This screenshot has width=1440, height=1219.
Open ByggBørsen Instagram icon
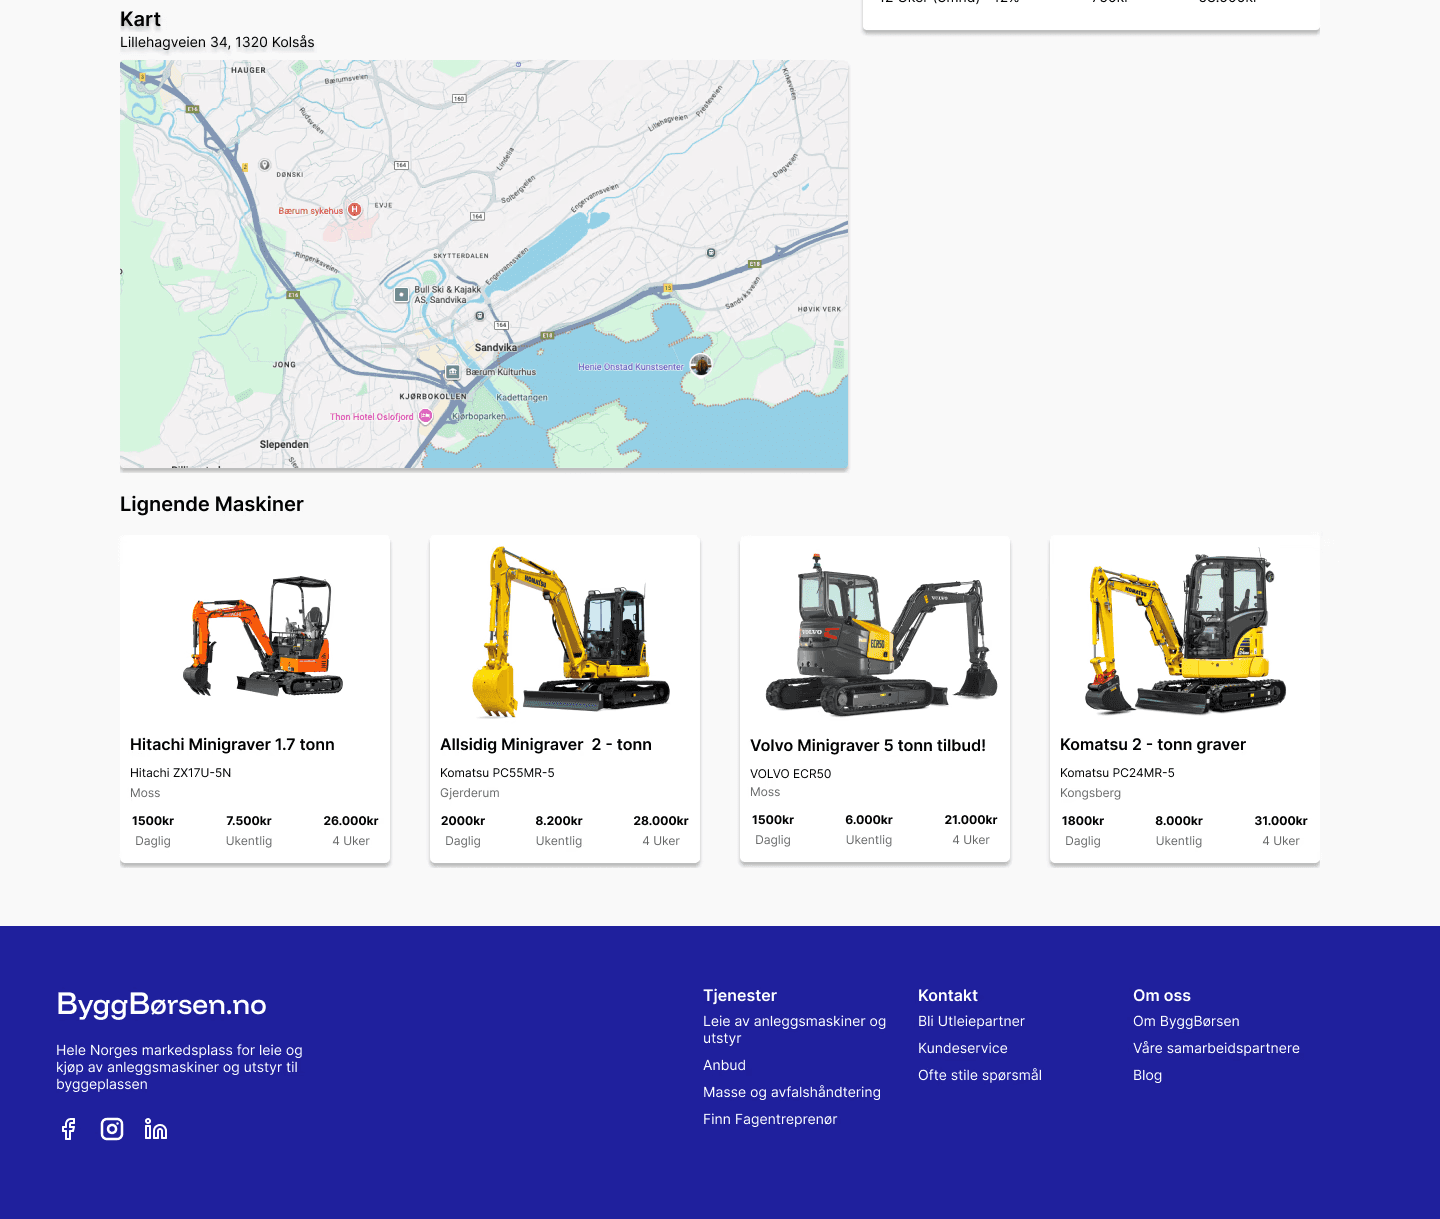112,1129
